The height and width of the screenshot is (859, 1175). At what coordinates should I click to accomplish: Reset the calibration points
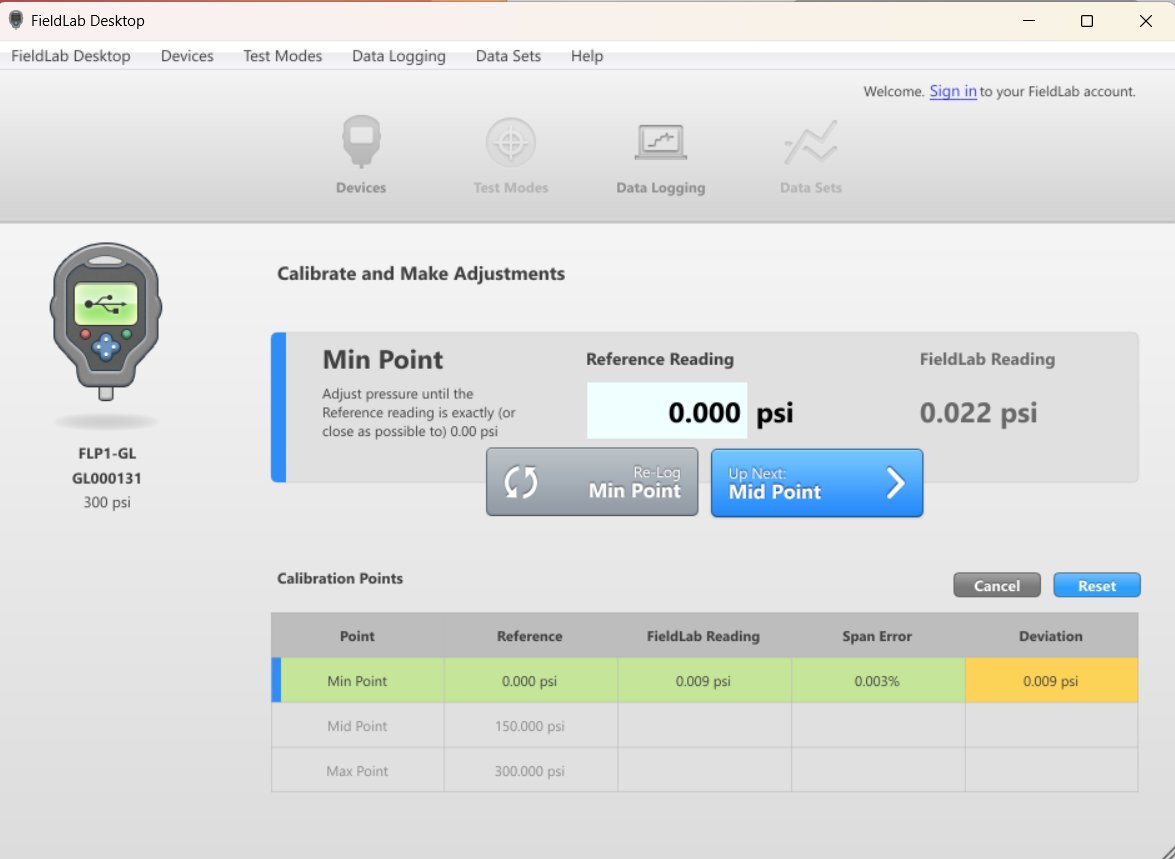coord(1097,585)
